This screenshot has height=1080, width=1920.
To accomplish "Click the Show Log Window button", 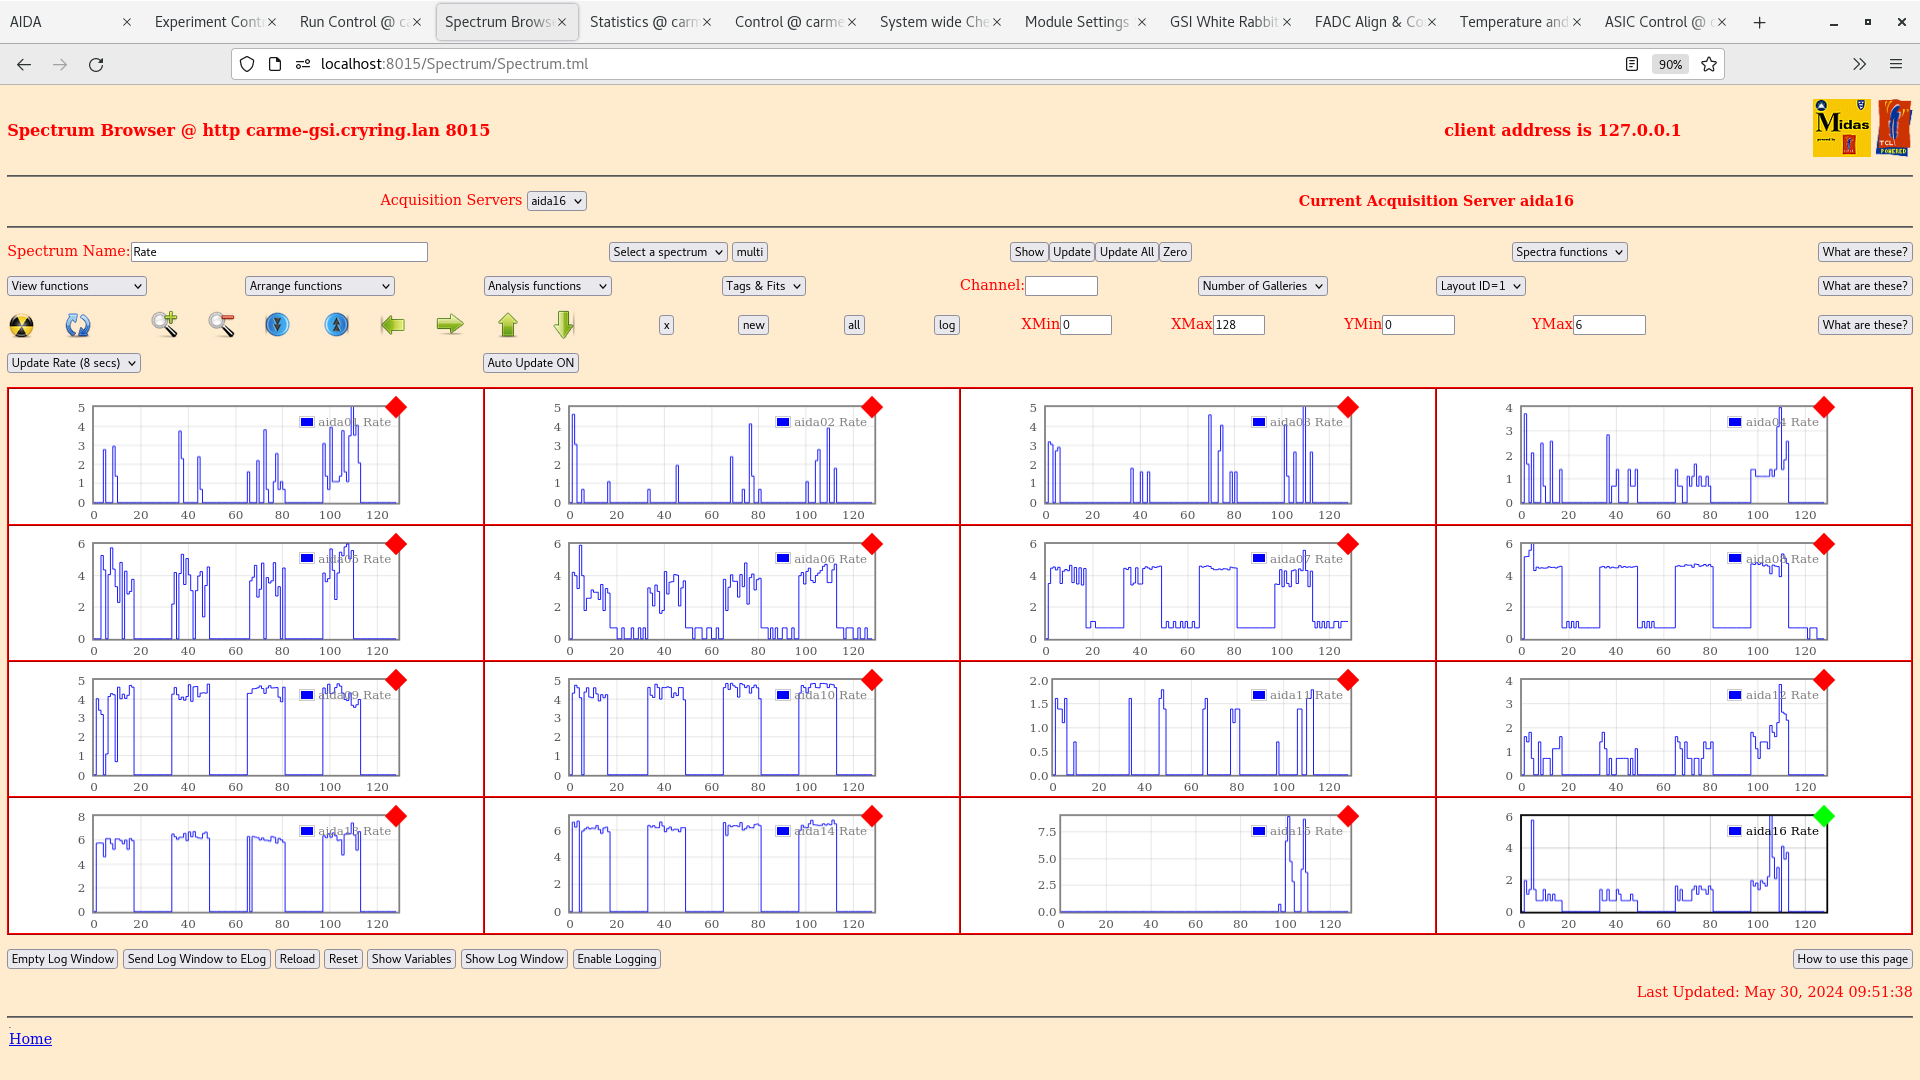I will (x=514, y=959).
